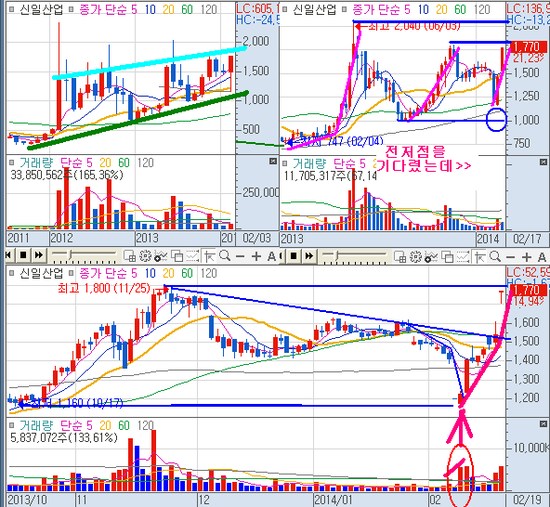Toggle 신일산업 legend square in top-left chart
The width and height of the screenshot is (550, 507).
pos(12,9)
